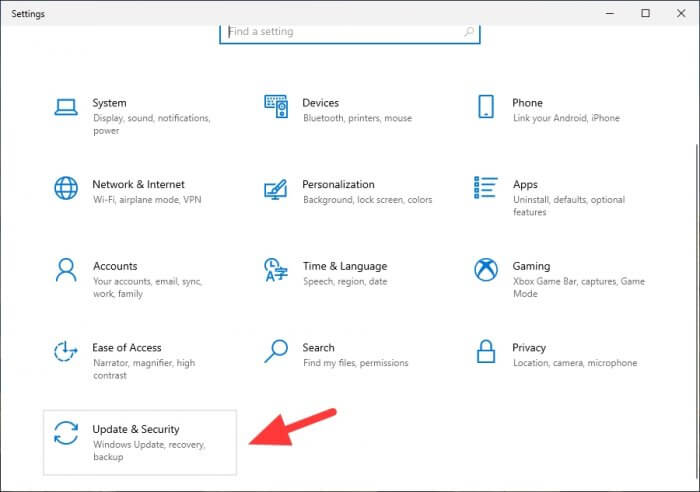Open the Ease of Access icon
700x492 pixels.
coord(66,351)
